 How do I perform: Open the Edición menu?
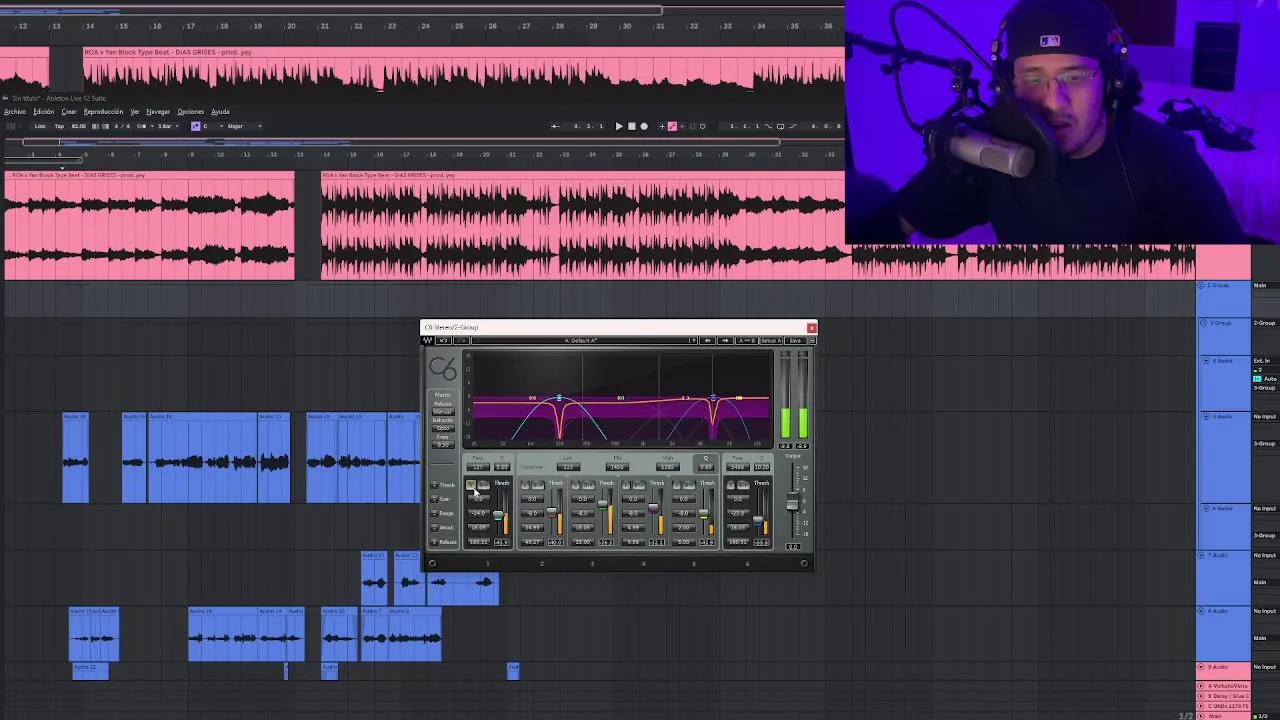43,112
